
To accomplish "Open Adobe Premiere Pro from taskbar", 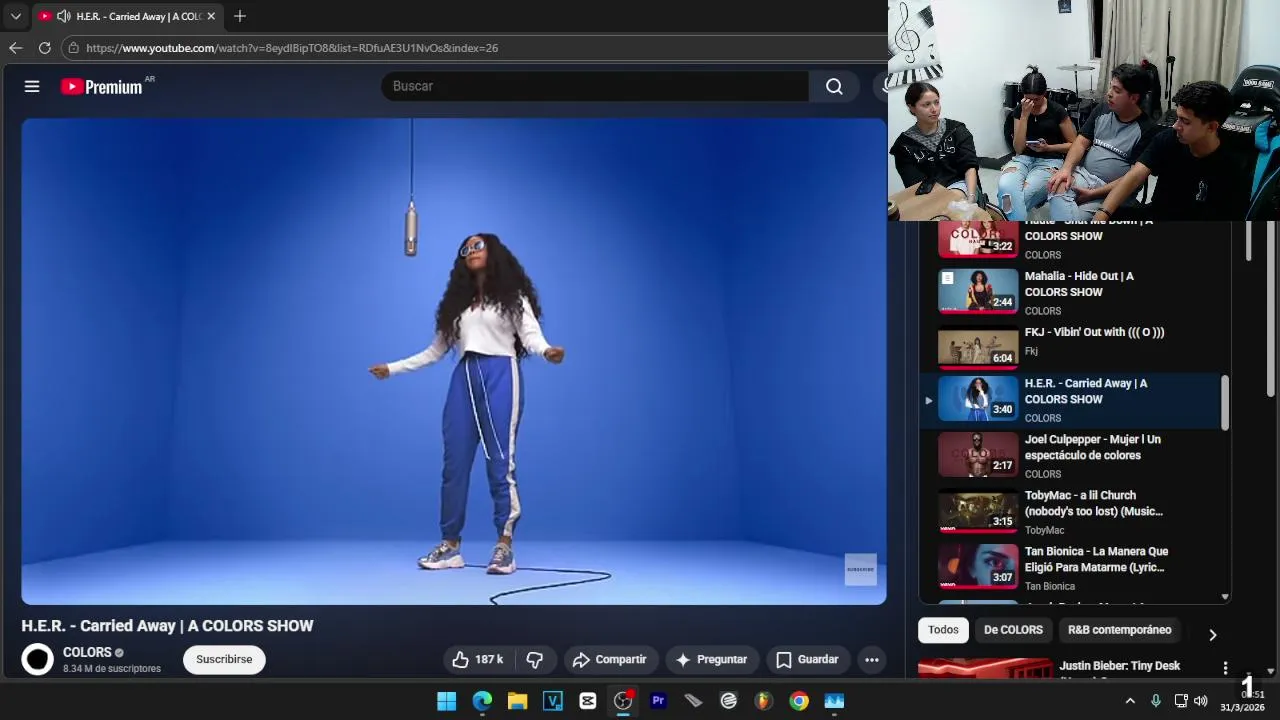I will (658, 701).
